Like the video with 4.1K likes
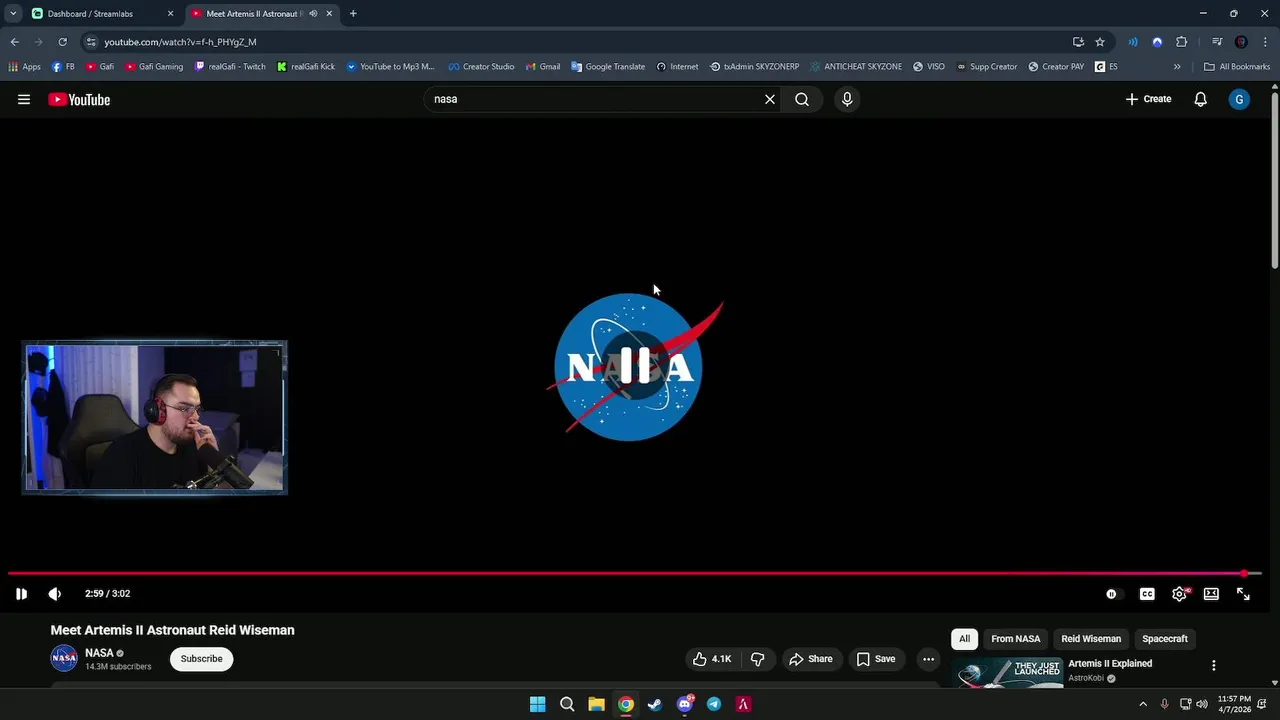The height and width of the screenshot is (720, 1280). coord(712,659)
